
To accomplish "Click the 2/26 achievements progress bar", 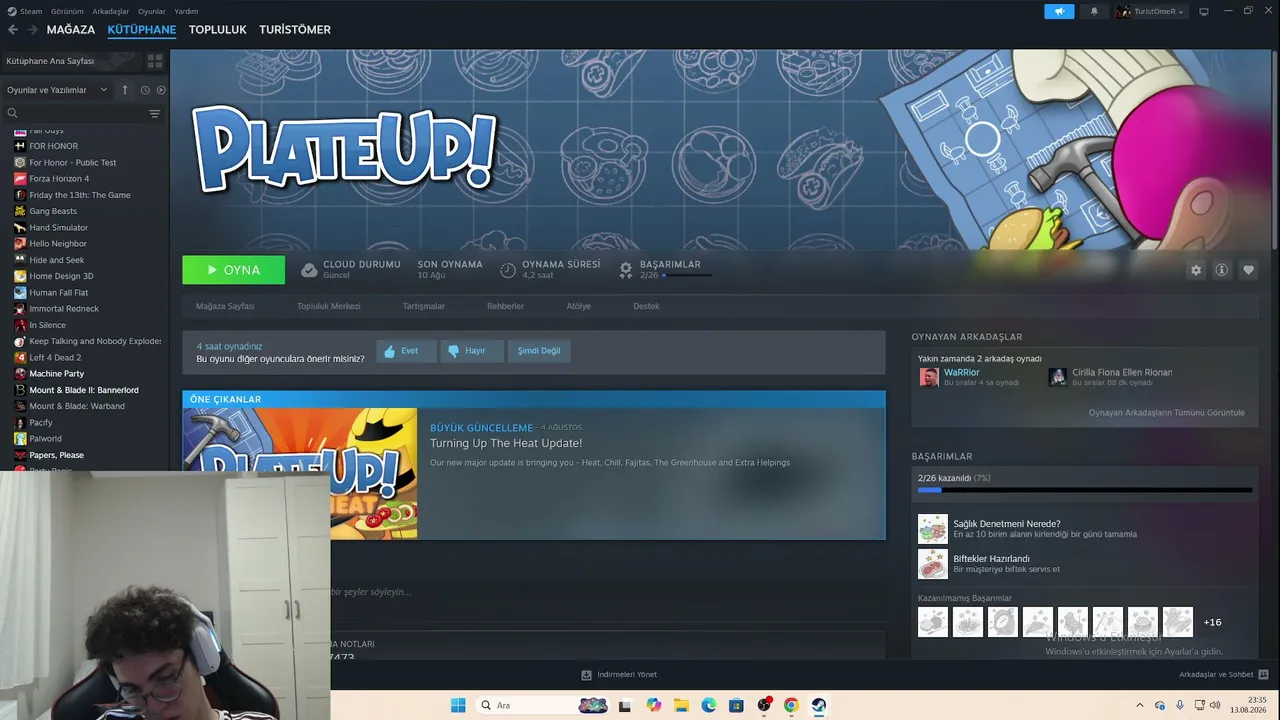I will tap(1085, 490).
